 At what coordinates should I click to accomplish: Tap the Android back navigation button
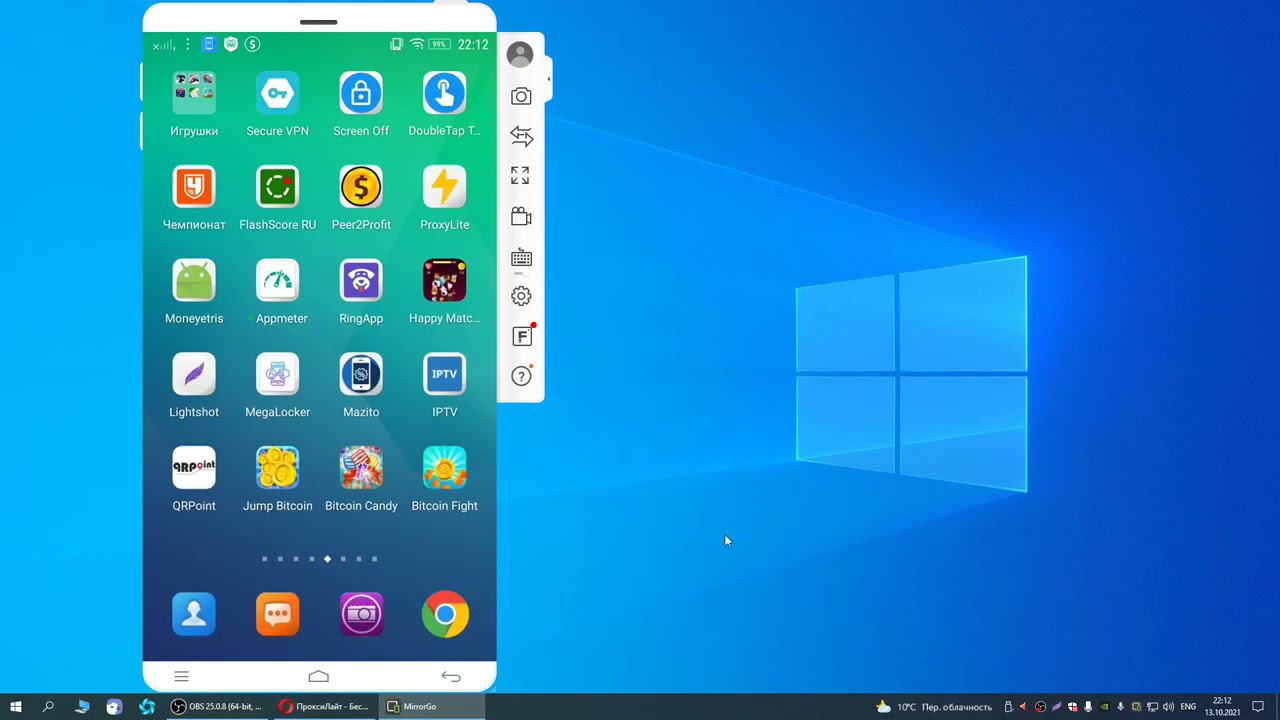(451, 677)
